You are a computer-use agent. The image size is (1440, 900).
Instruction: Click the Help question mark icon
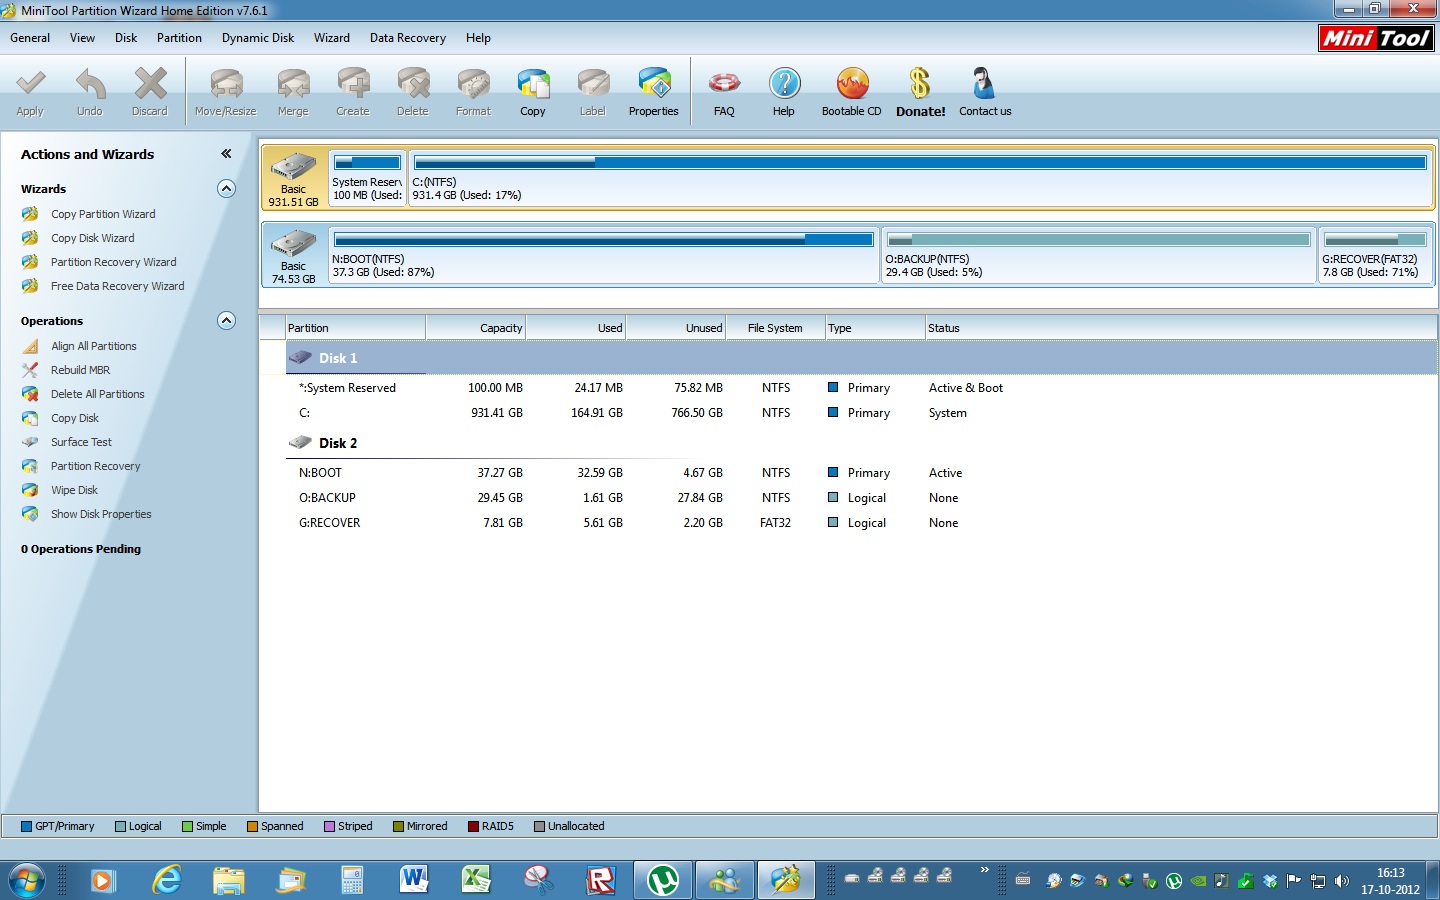coord(784,84)
